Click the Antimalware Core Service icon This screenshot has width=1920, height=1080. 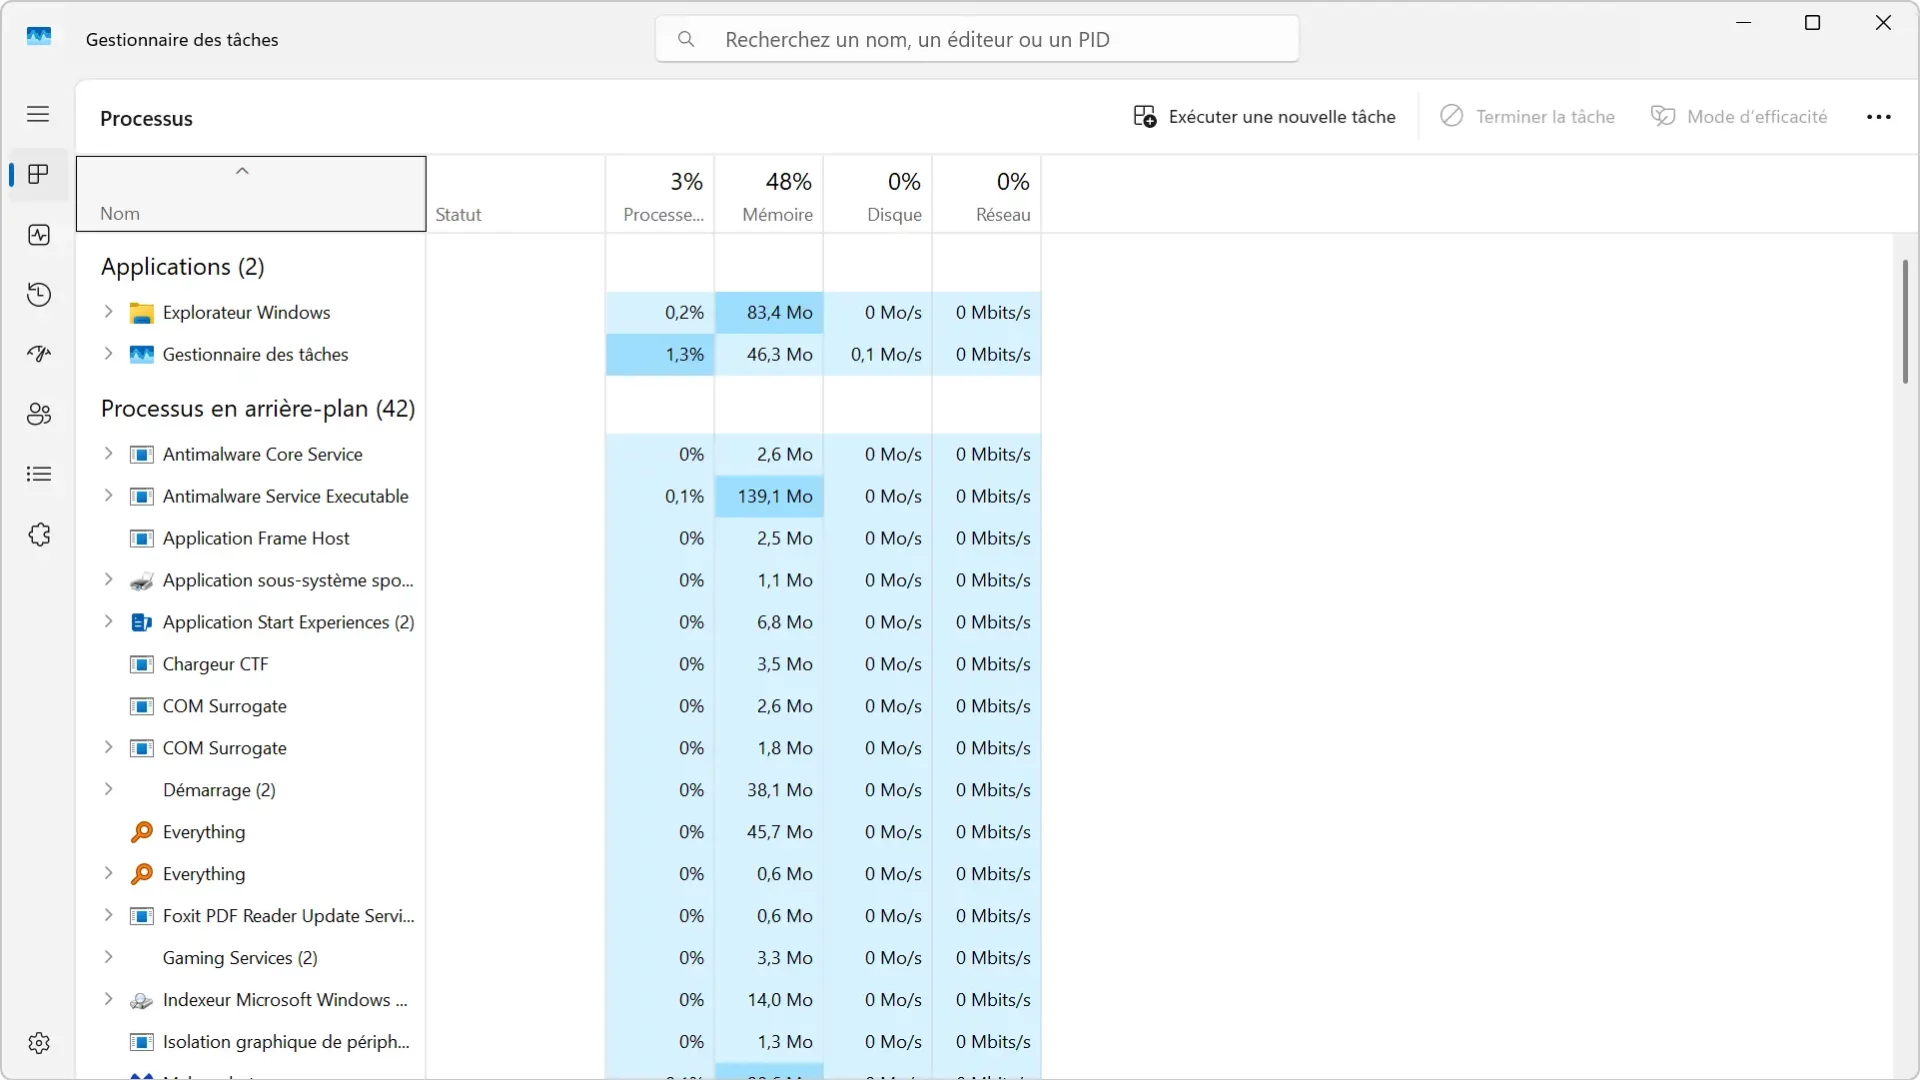click(x=142, y=455)
